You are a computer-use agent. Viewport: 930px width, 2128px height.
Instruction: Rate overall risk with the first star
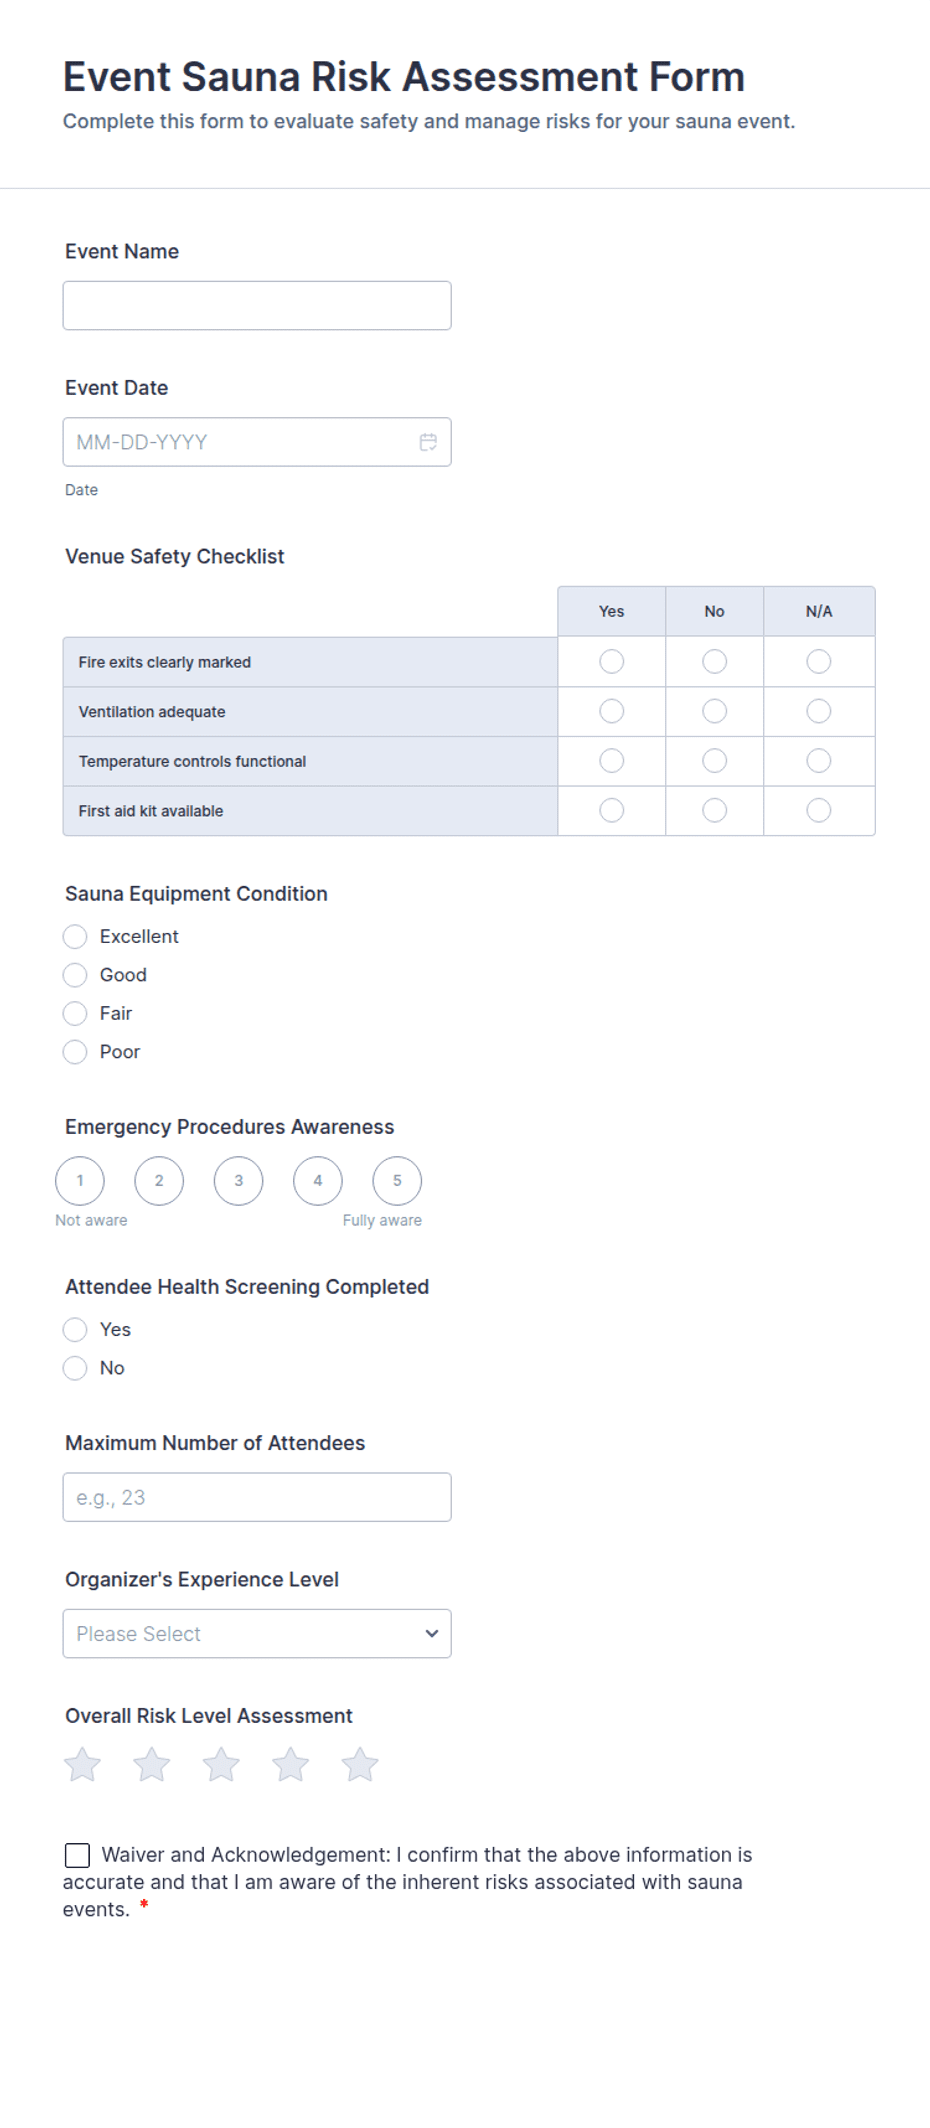[82, 1765]
